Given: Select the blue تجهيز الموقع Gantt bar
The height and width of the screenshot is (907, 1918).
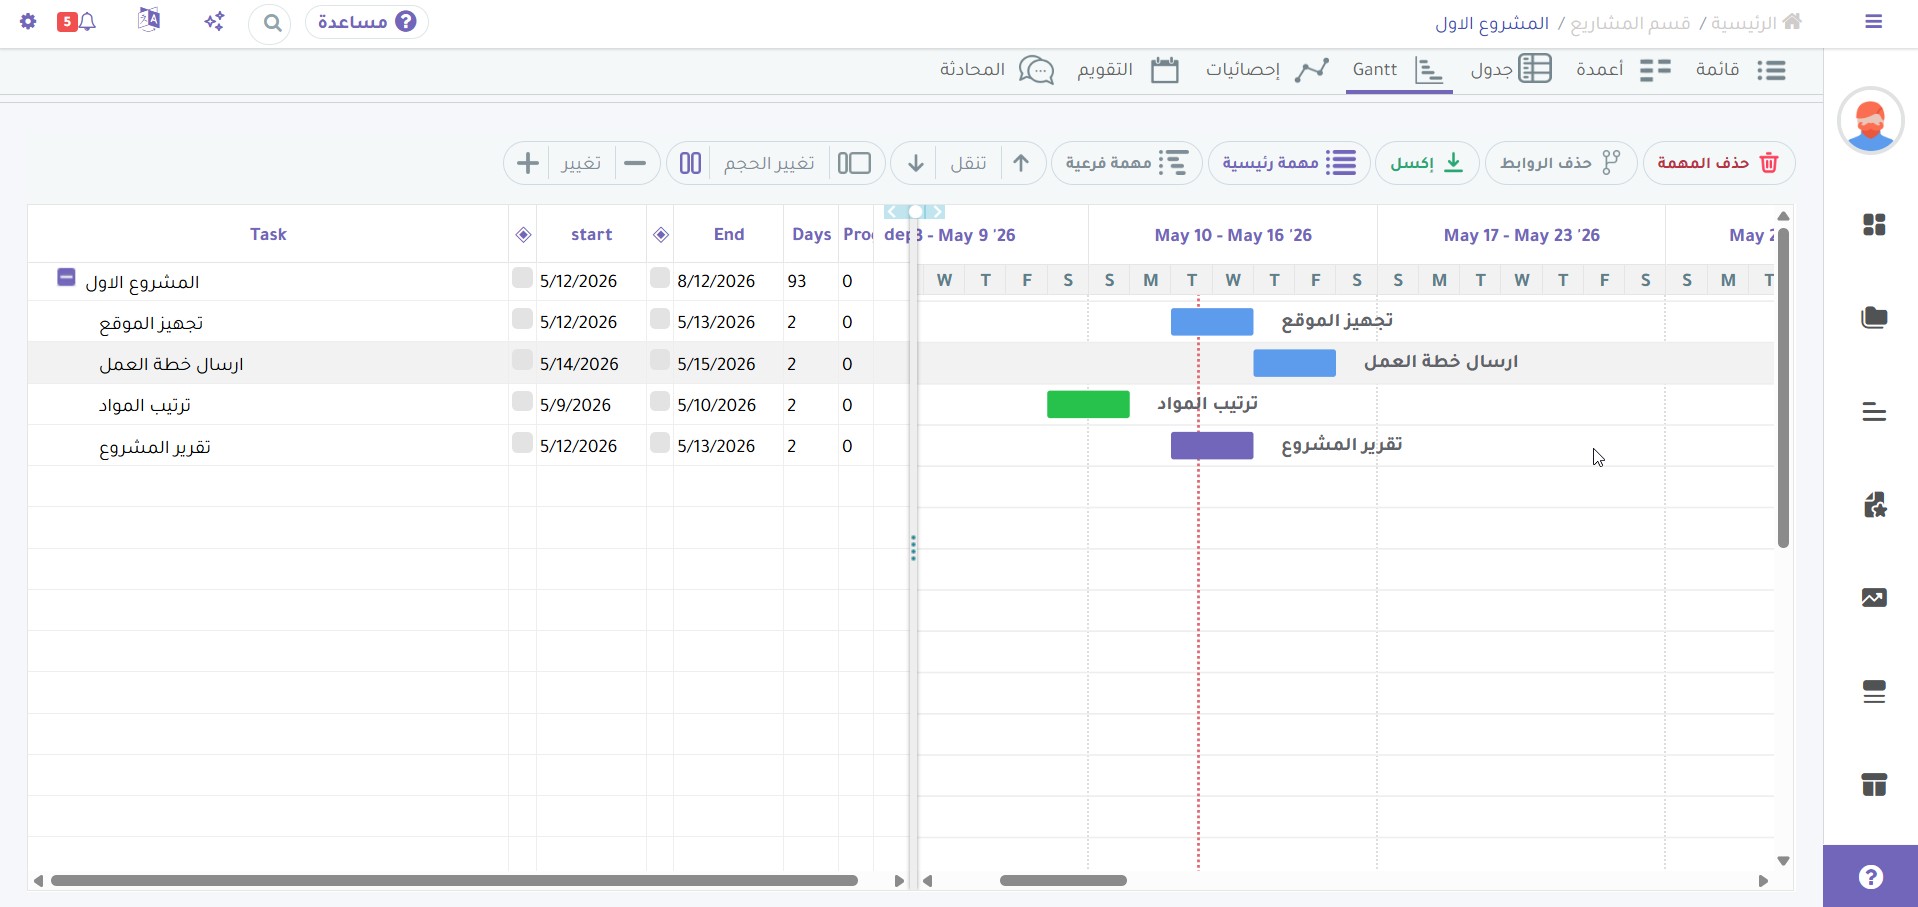Looking at the screenshot, I should coord(1212,322).
